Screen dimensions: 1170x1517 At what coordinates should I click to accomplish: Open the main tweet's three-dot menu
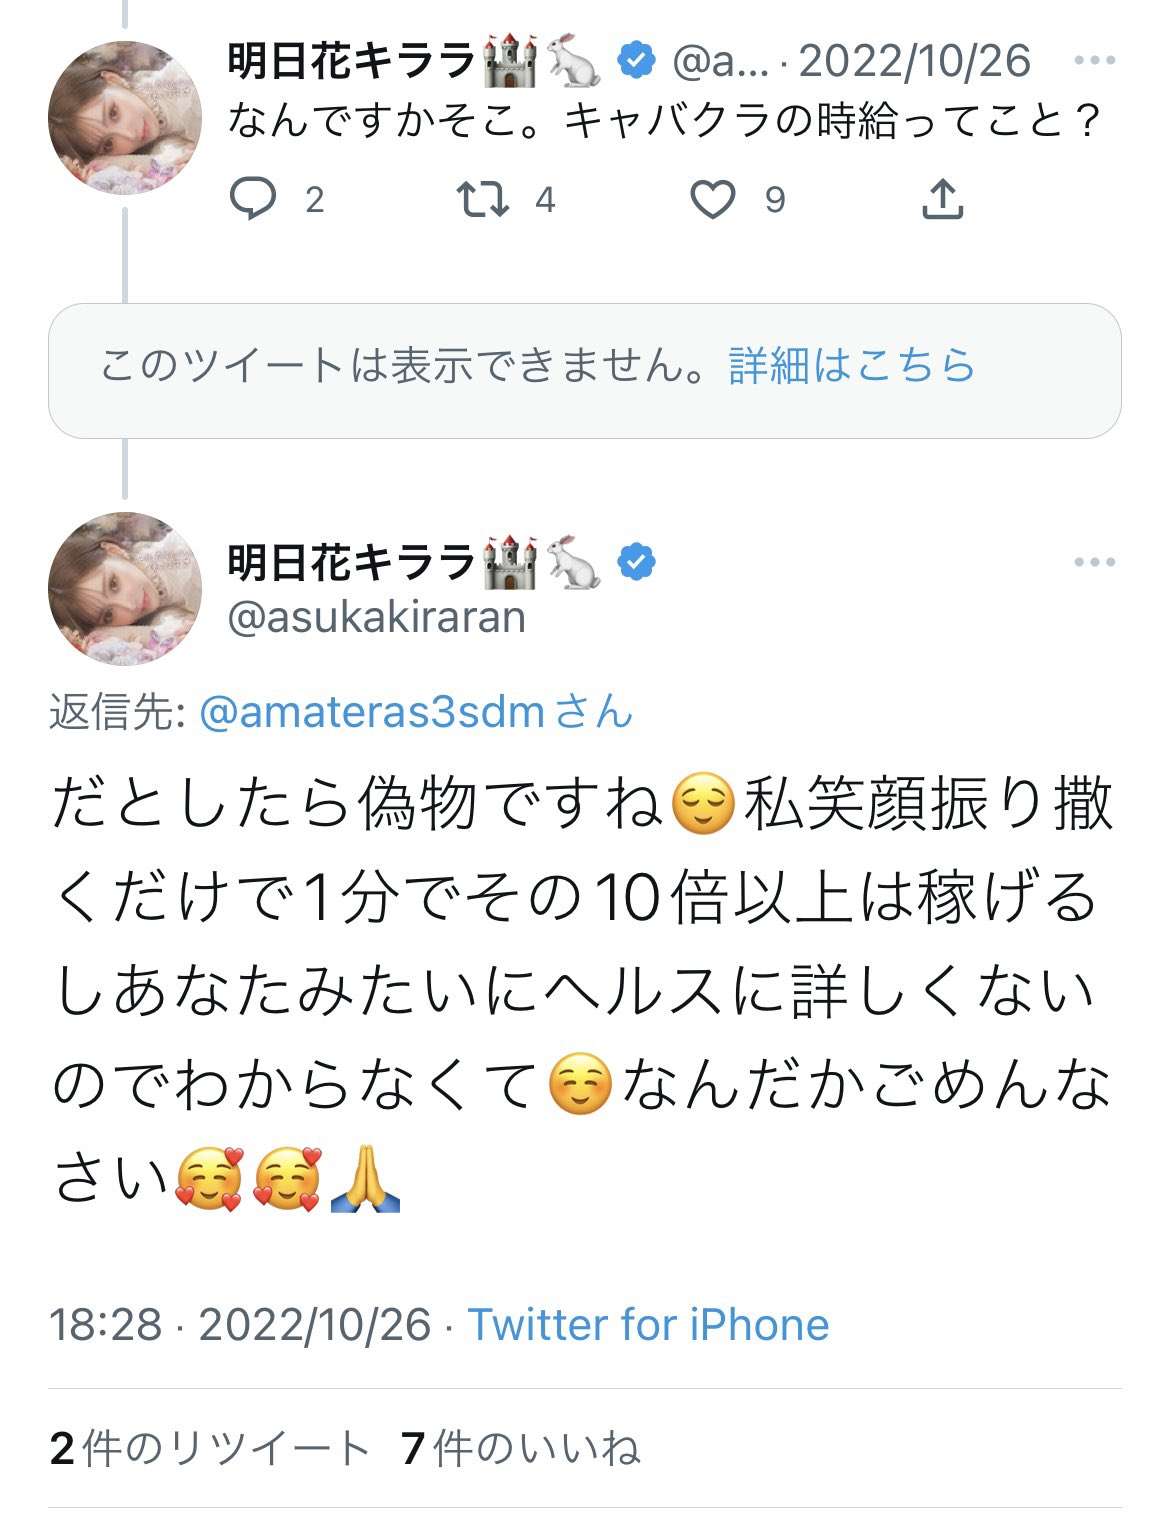coord(1094,562)
